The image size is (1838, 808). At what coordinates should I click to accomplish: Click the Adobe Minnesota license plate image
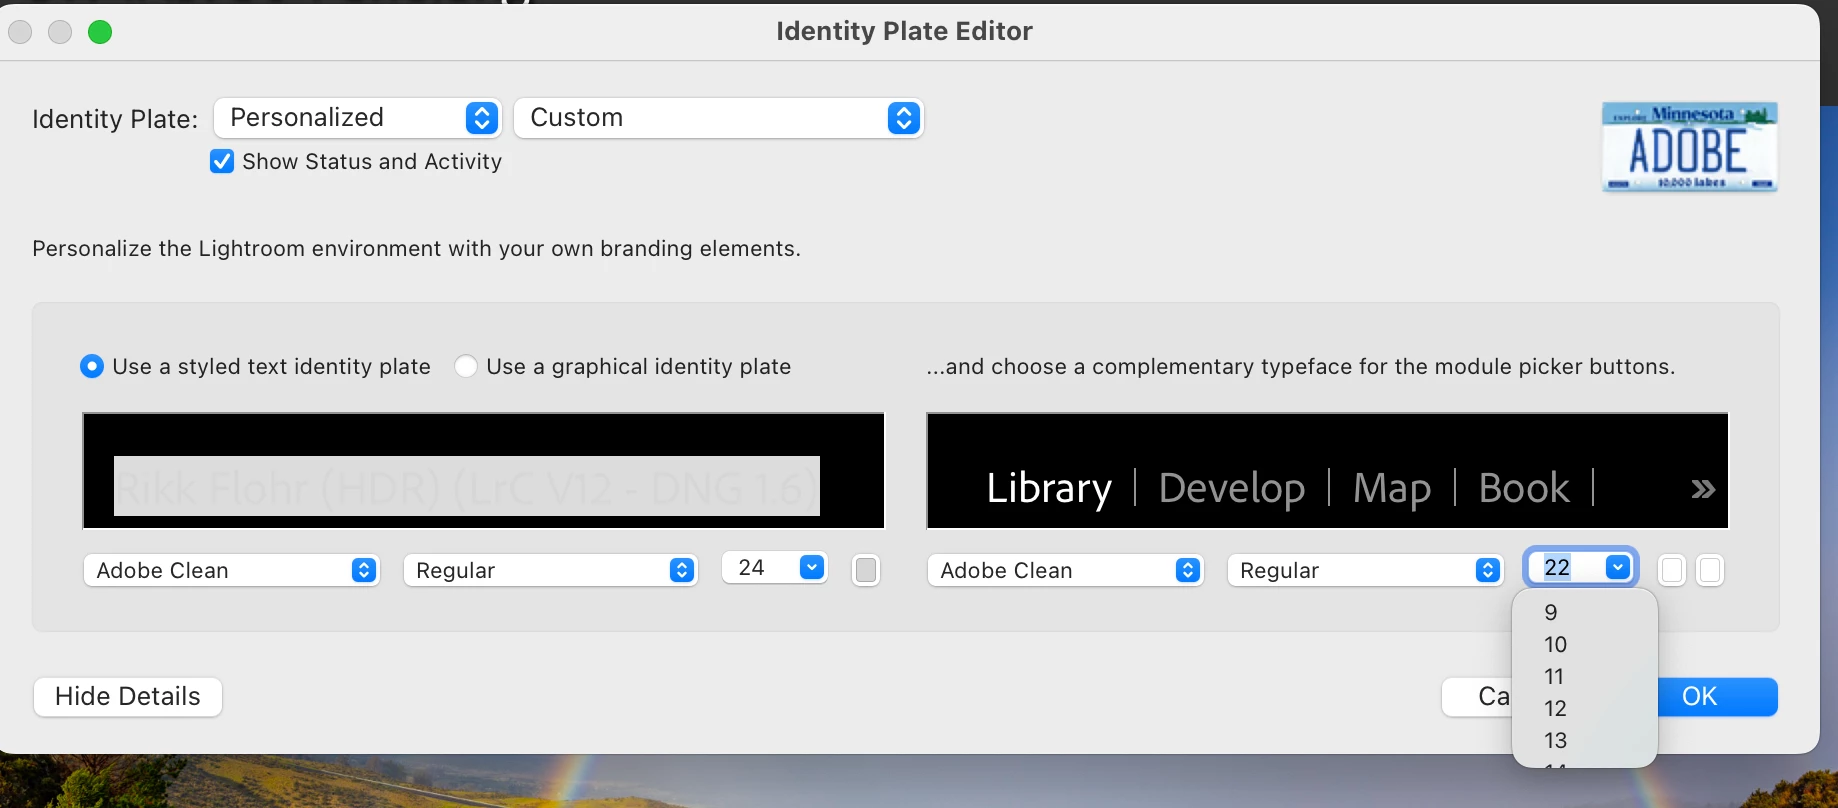tap(1689, 147)
